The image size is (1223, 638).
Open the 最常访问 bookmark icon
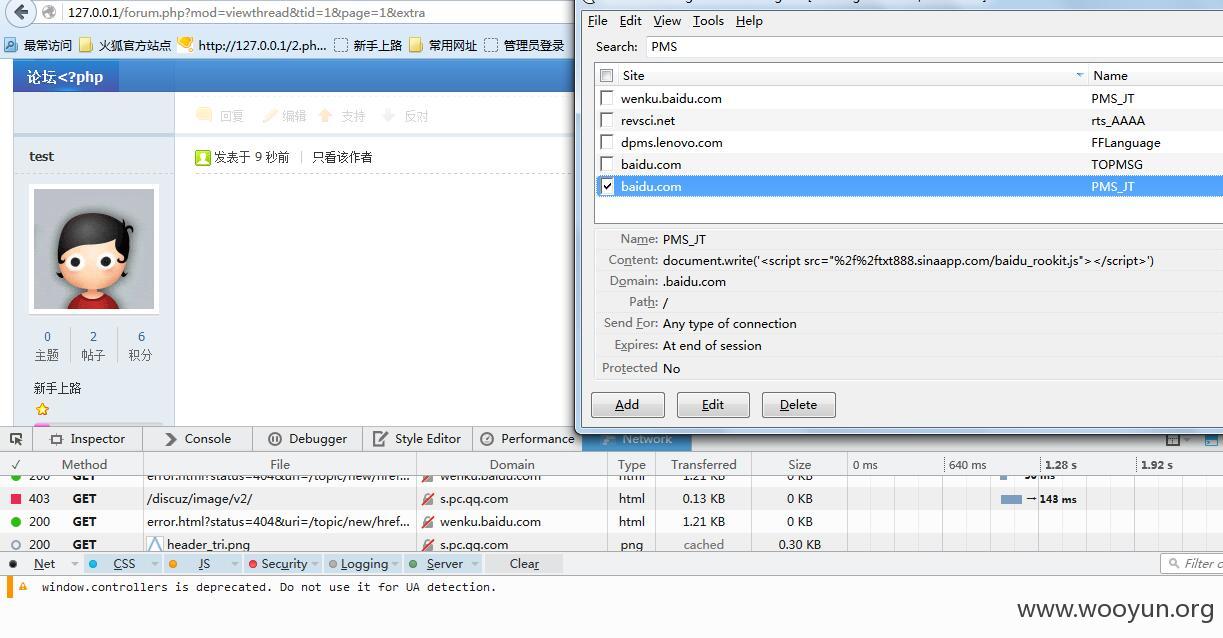coord(11,45)
